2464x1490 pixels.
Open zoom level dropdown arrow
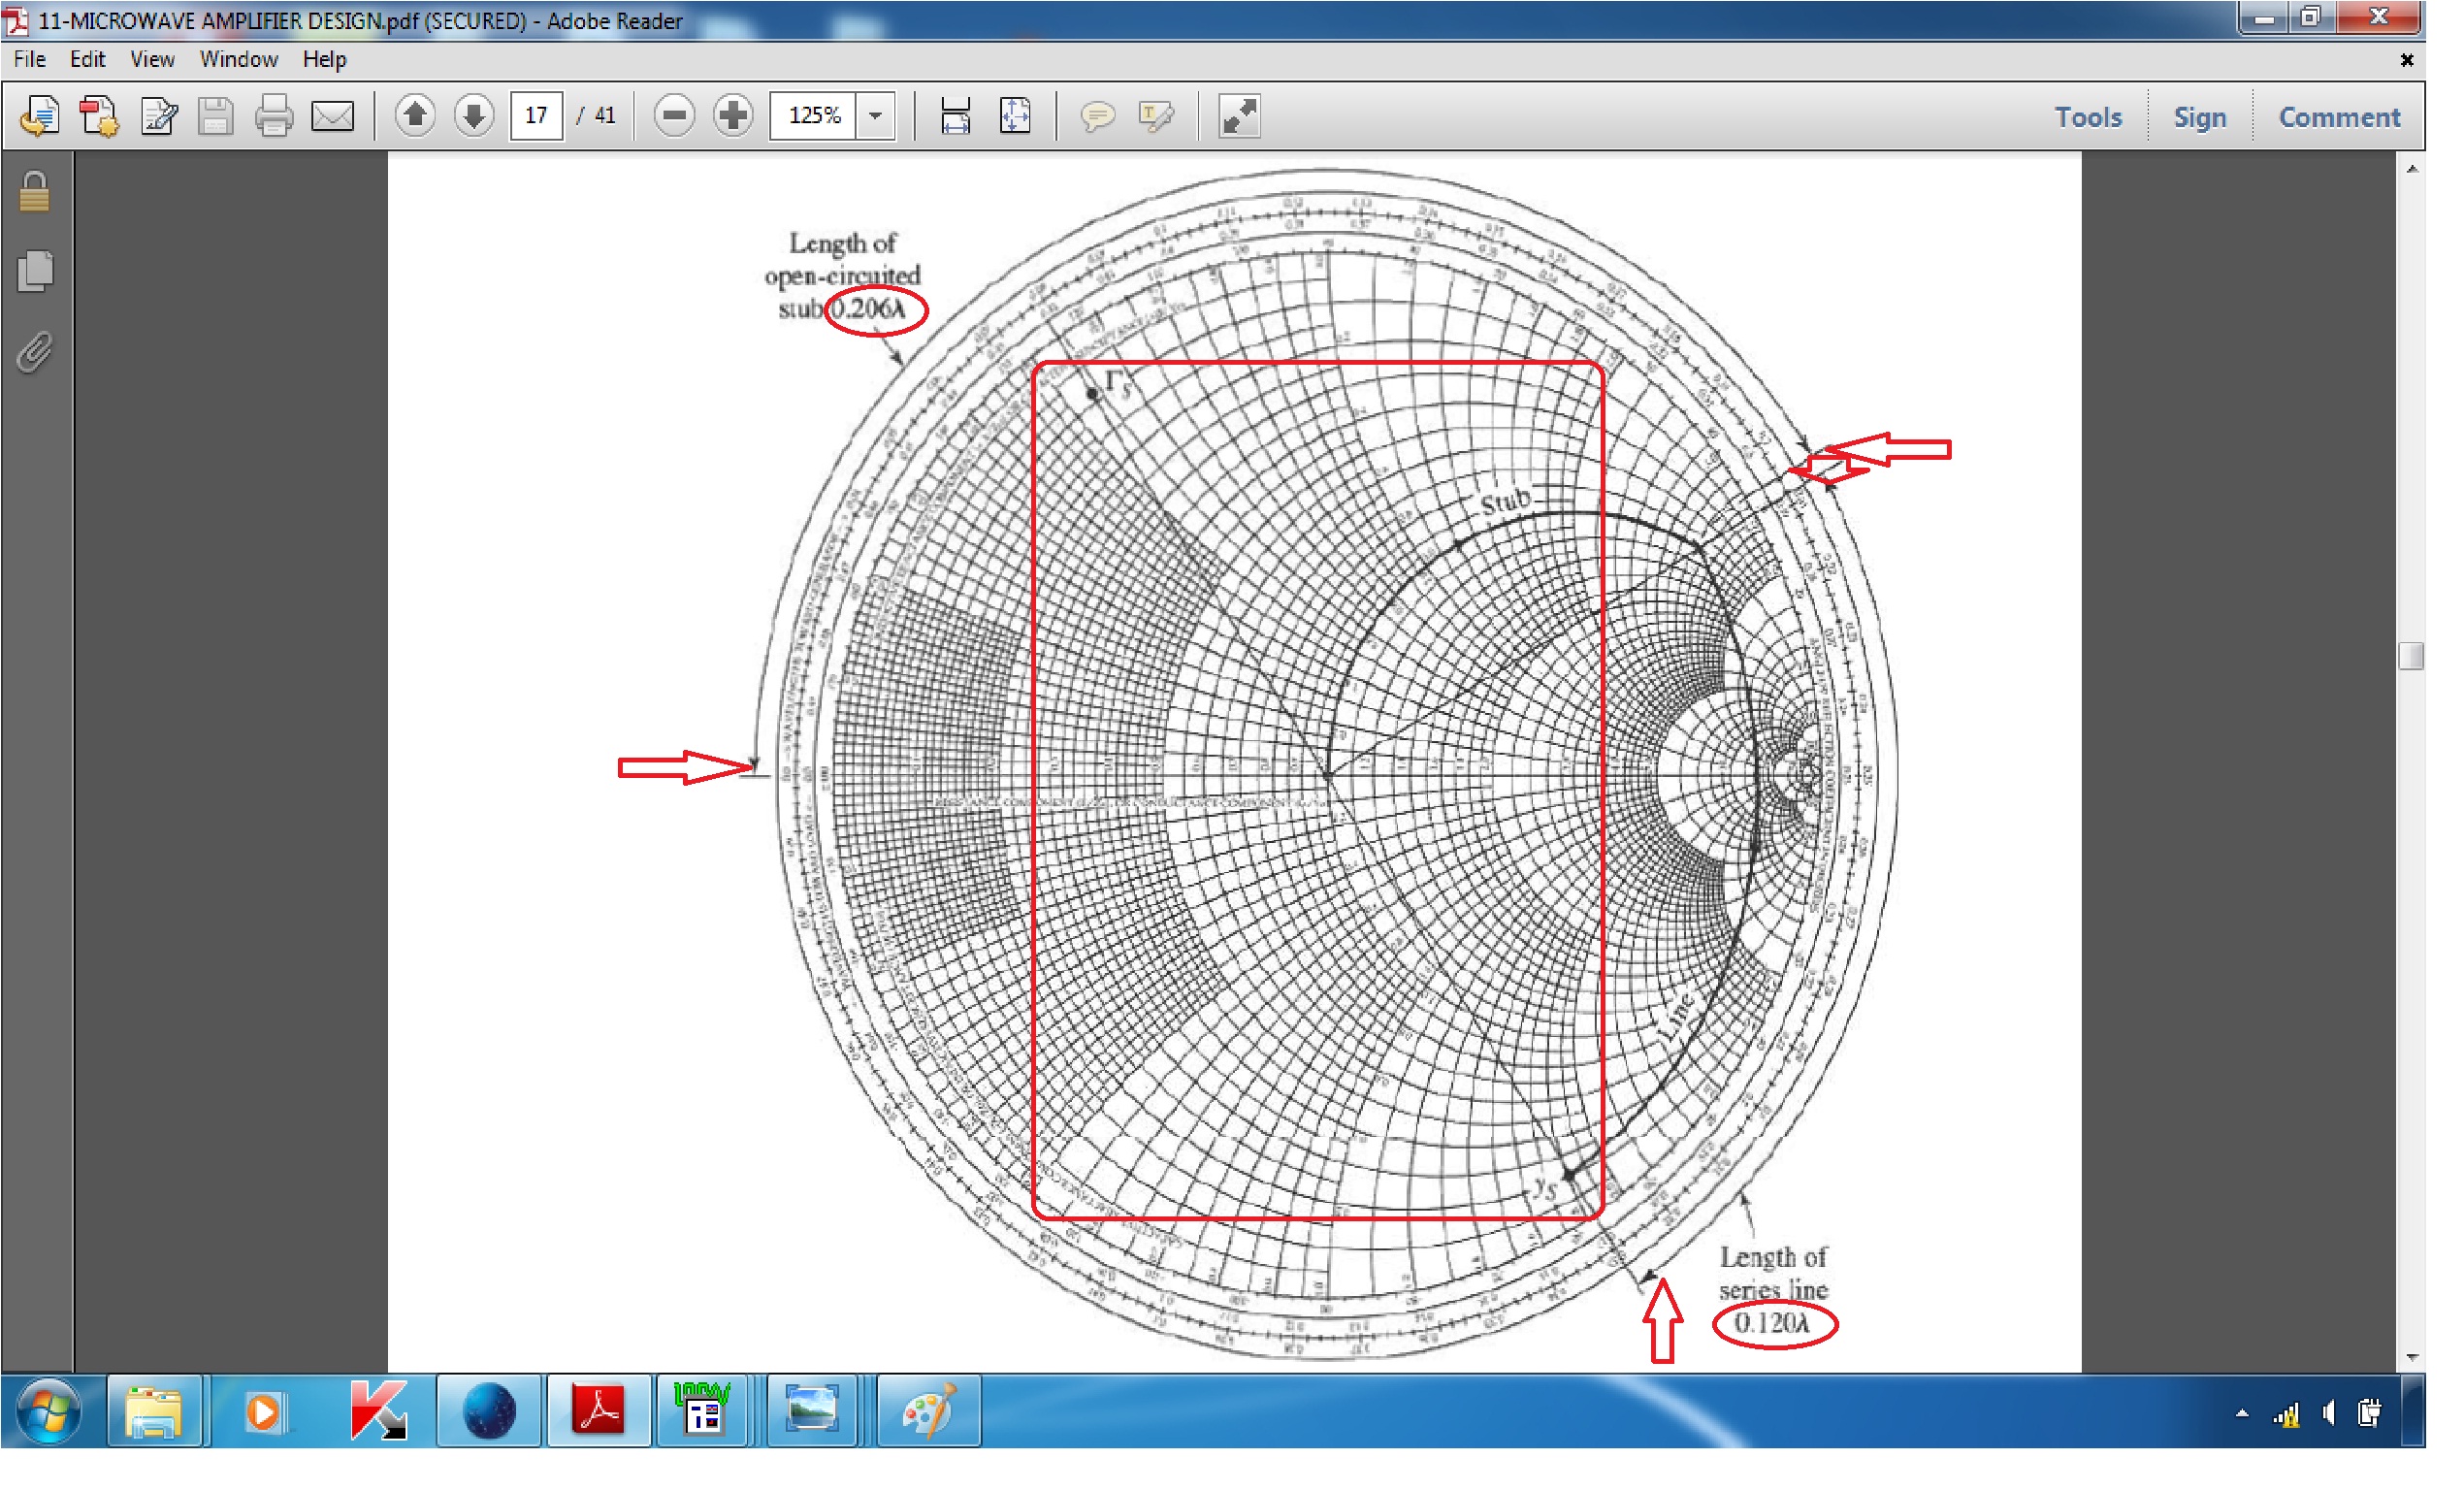(876, 116)
